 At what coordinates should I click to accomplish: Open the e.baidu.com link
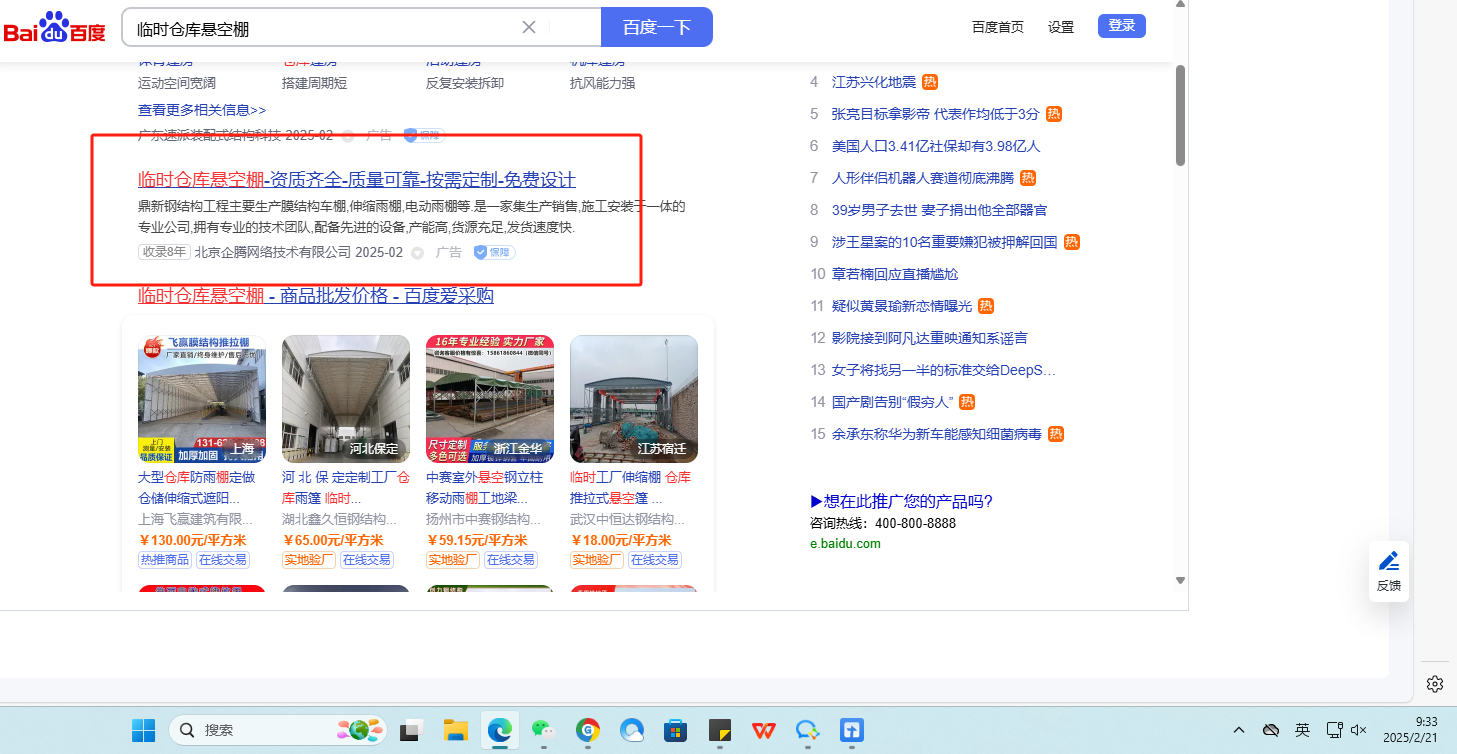[x=845, y=543]
